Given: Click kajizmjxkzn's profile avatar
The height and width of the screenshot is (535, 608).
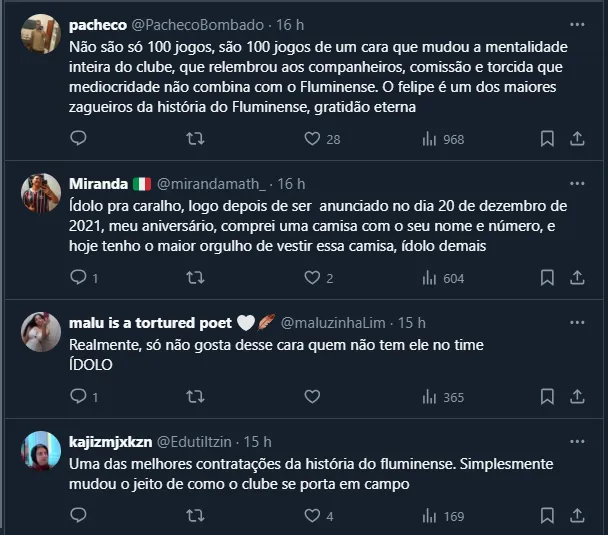Looking at the screenshot, I should tap(41, 450).
